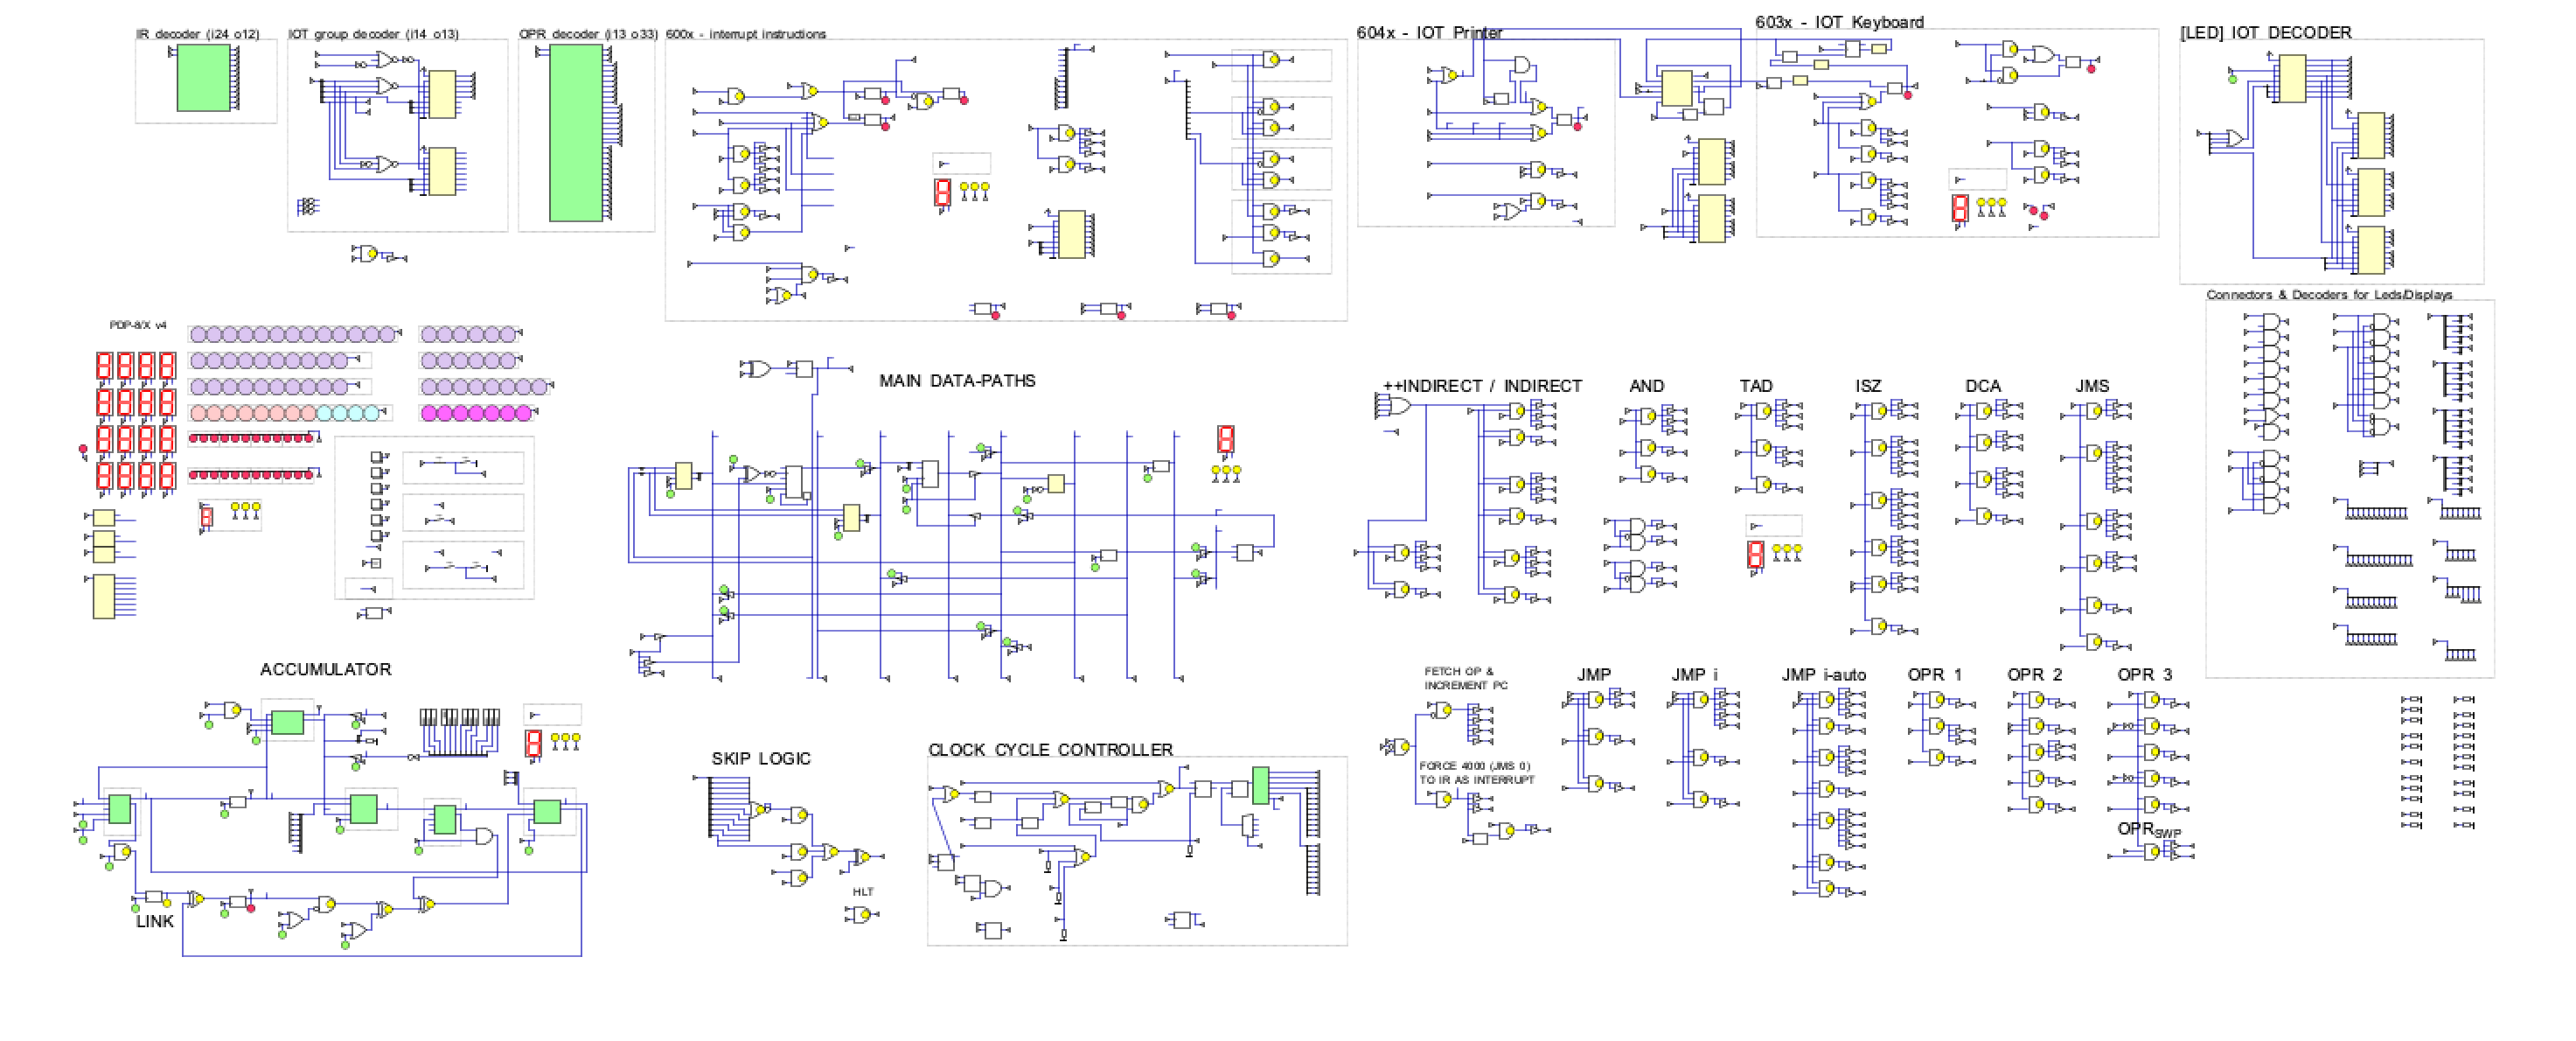Image resolution: width=2576 pixels, height=1041 pixels.
Task: Click the top-left seven-segment display in PDP-8/X grid
Action: pyautogui.click(x=103, y=365)
